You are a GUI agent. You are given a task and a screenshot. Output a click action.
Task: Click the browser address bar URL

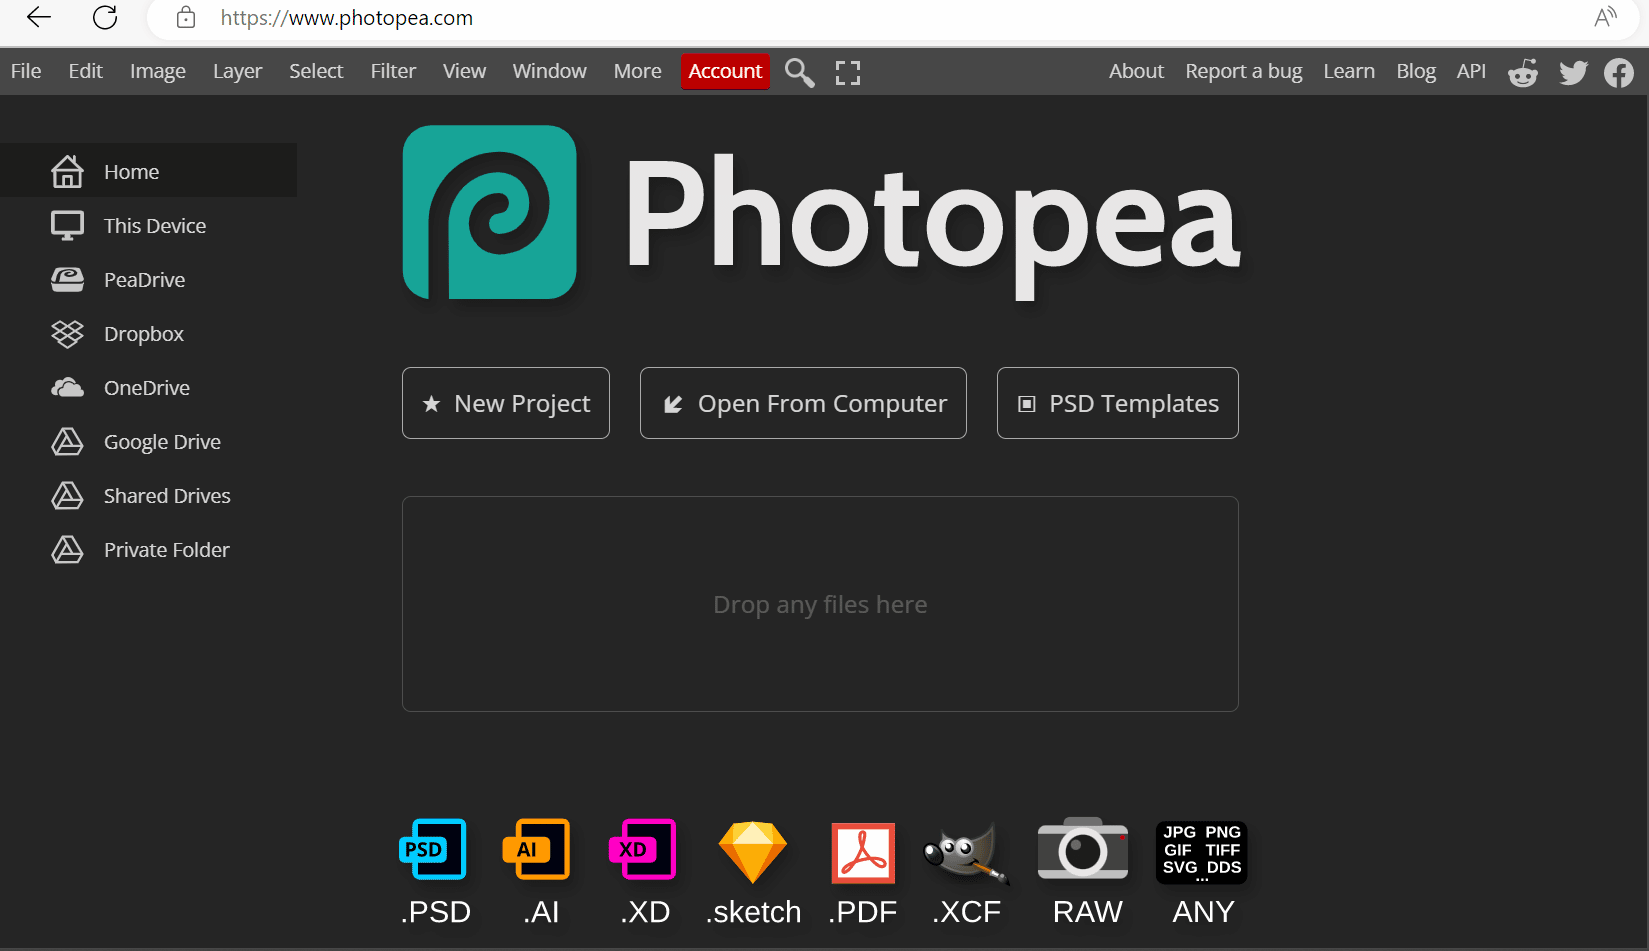346,18
